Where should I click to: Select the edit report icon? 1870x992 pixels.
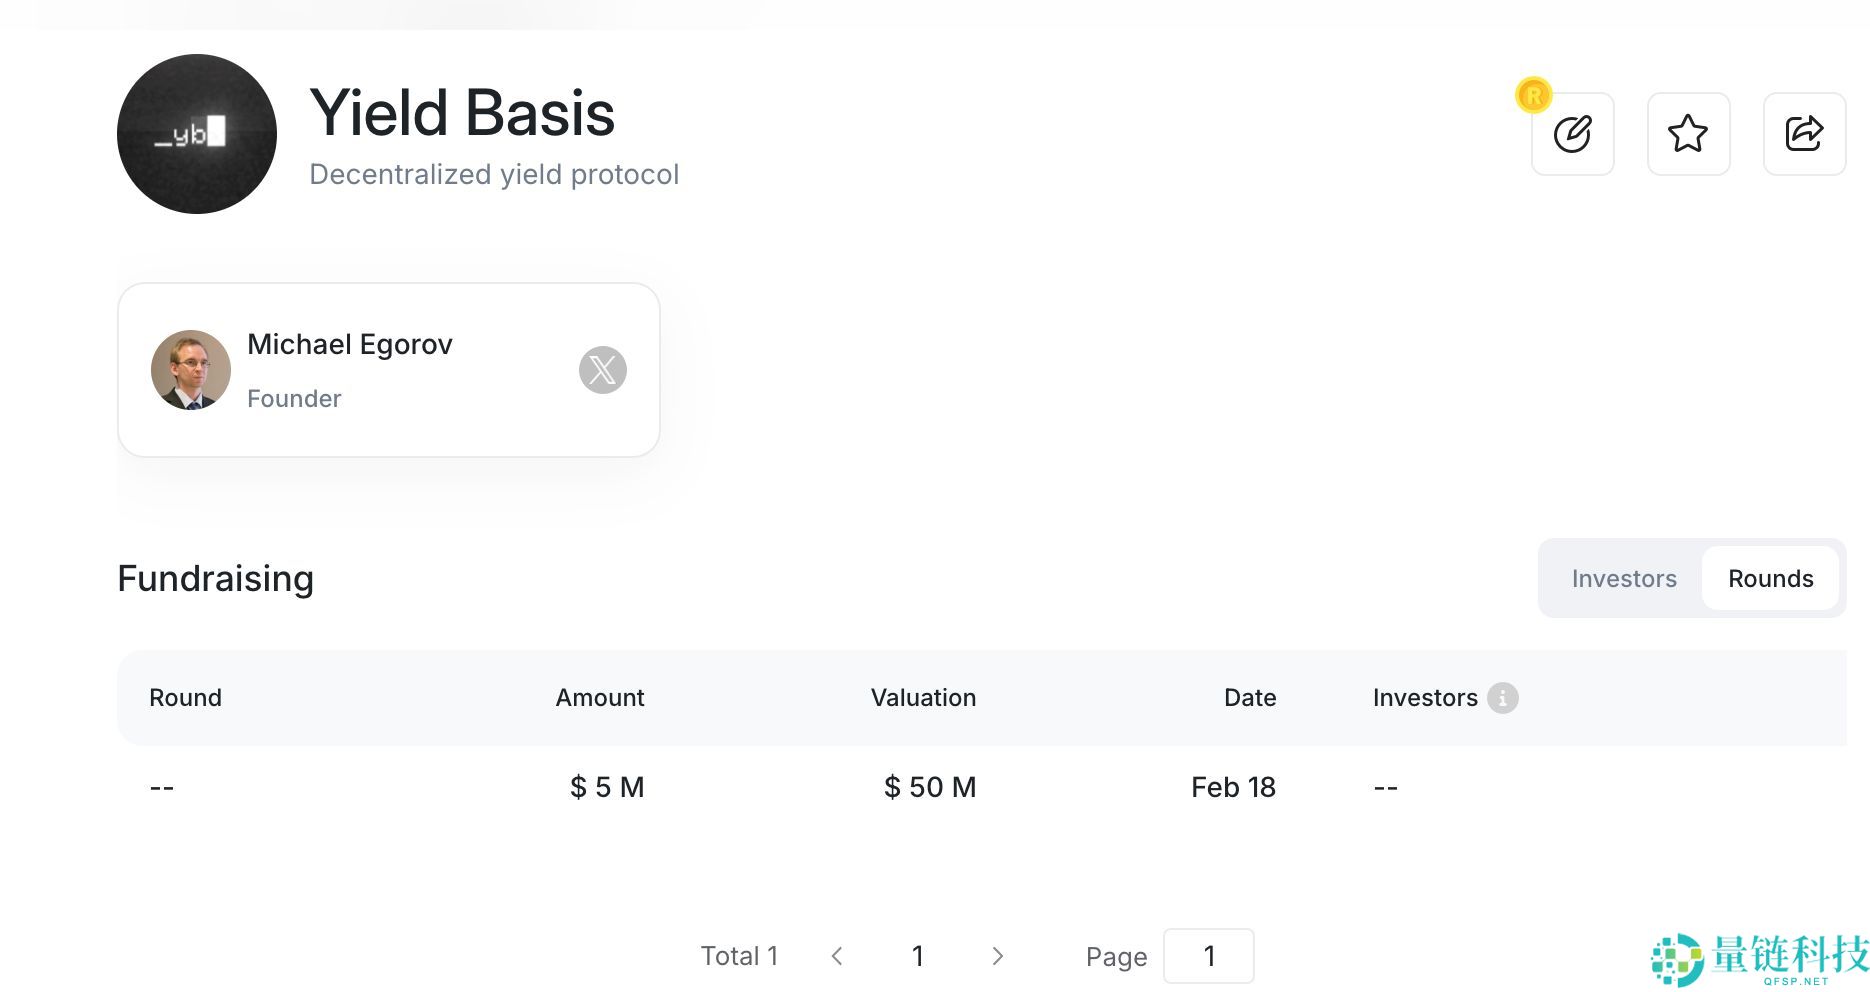[x=1572, y=133]
